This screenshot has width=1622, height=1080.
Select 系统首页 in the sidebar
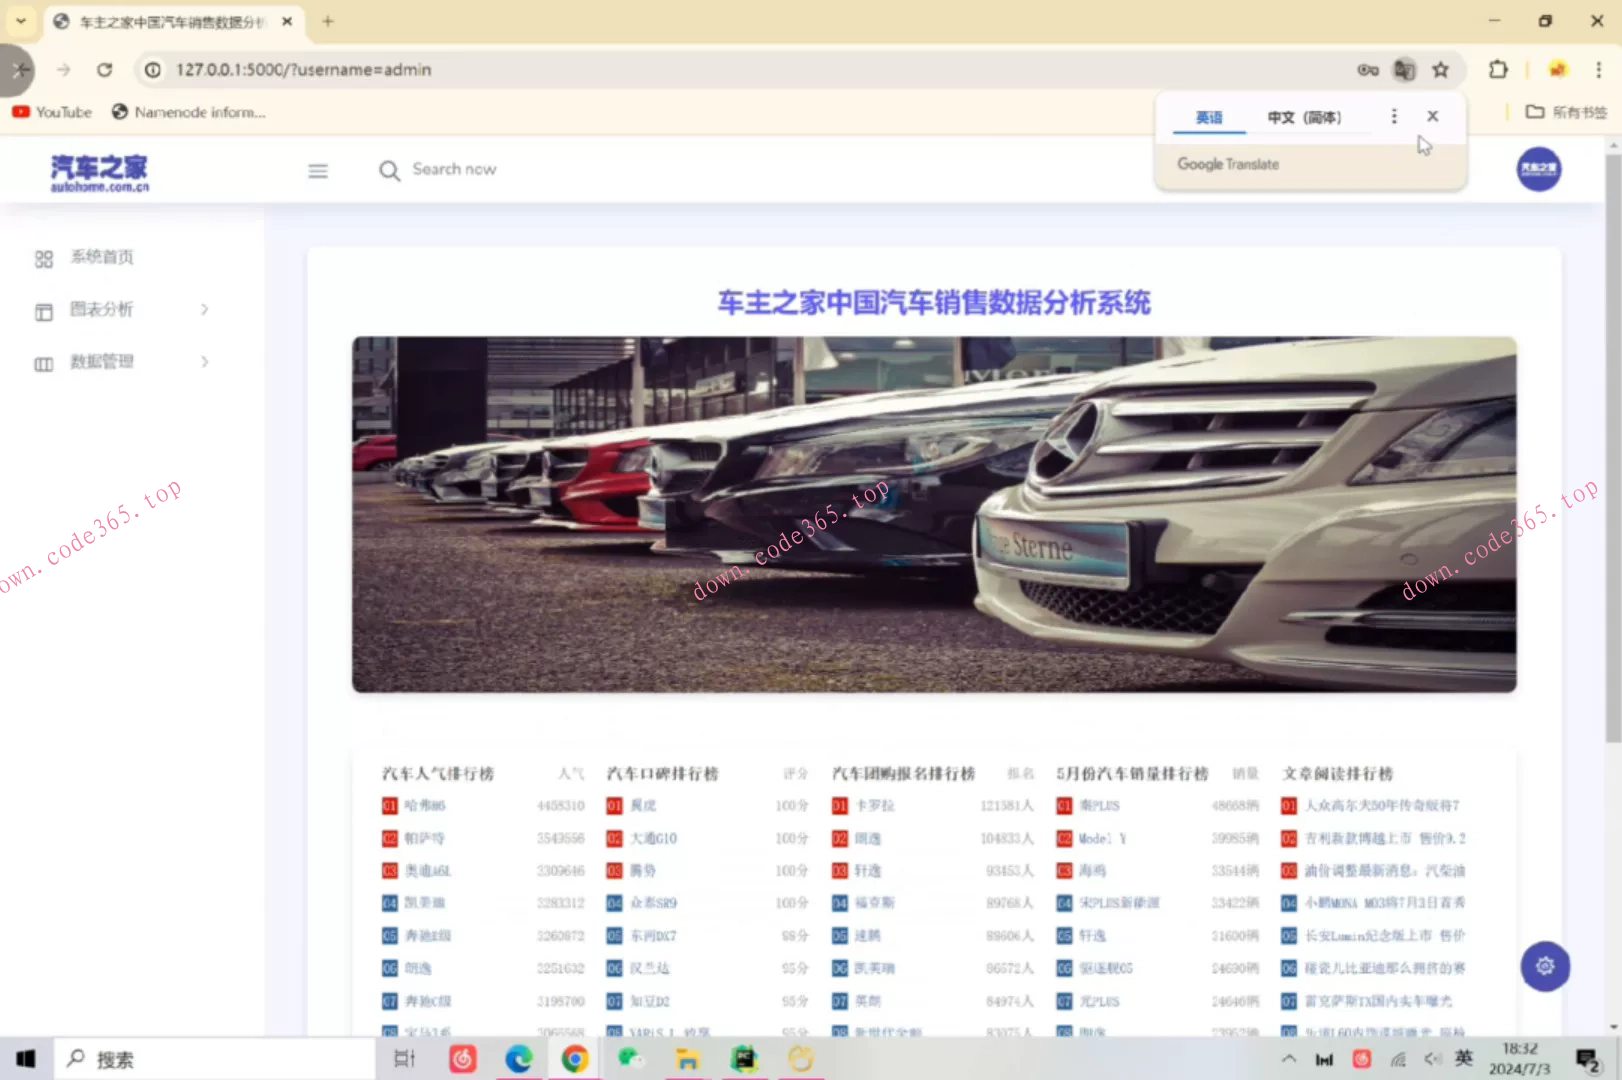click(x=101, y=258)
